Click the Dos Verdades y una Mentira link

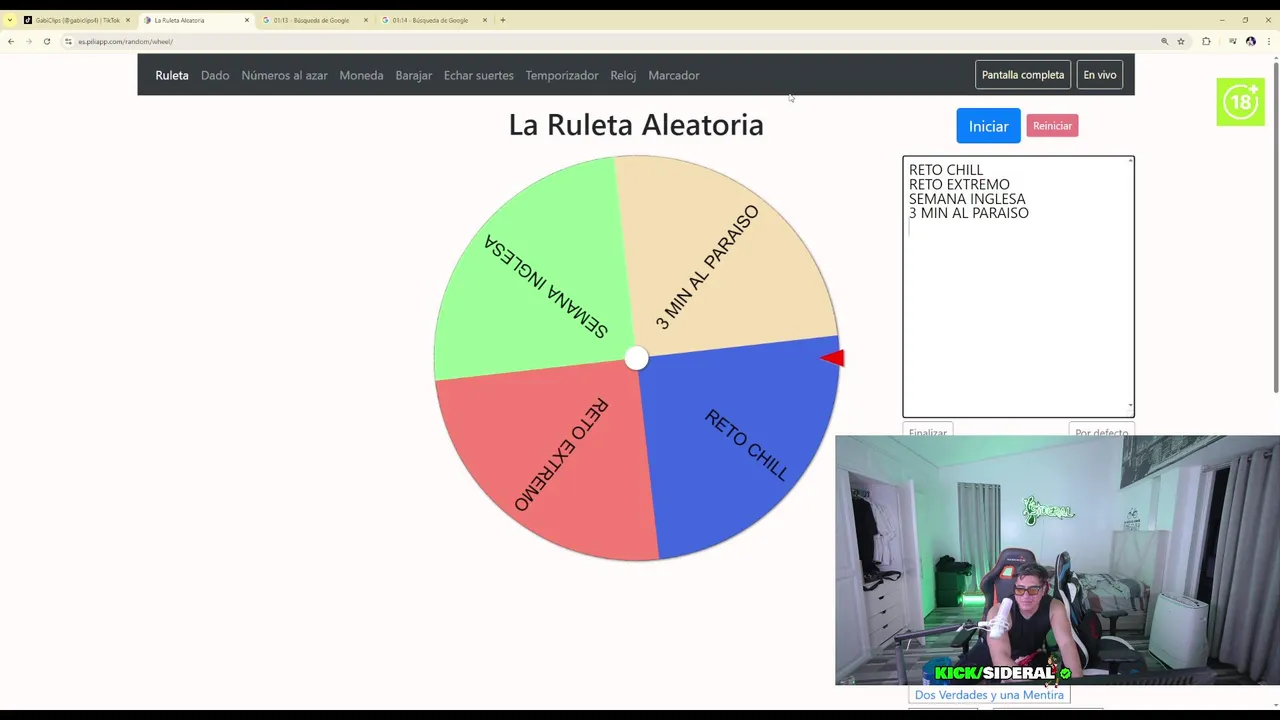coord(989,695)
